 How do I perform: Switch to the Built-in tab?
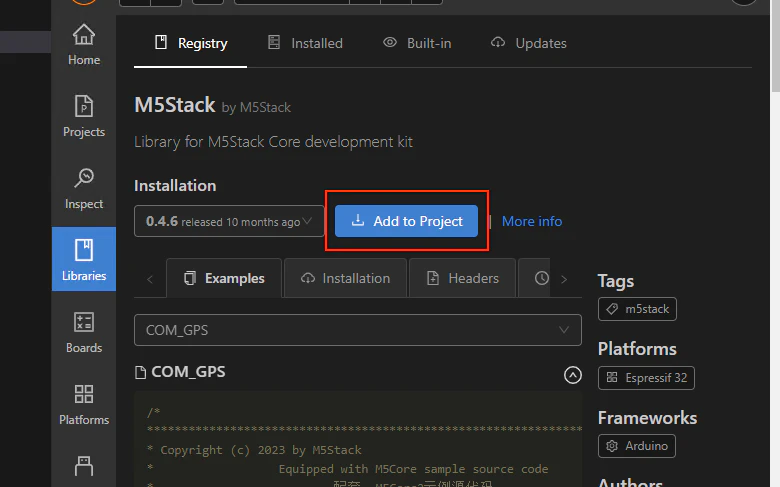click(x=417, y=43)
